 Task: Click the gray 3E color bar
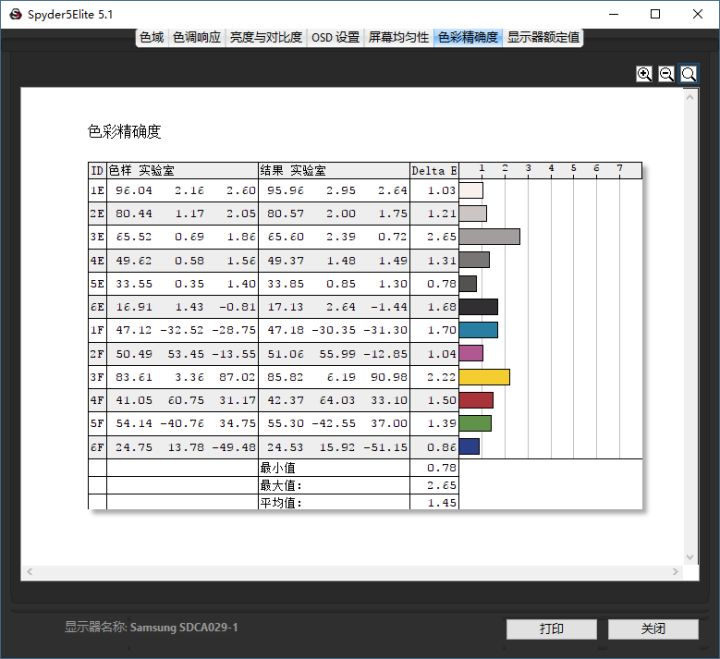tap(489, 237)
